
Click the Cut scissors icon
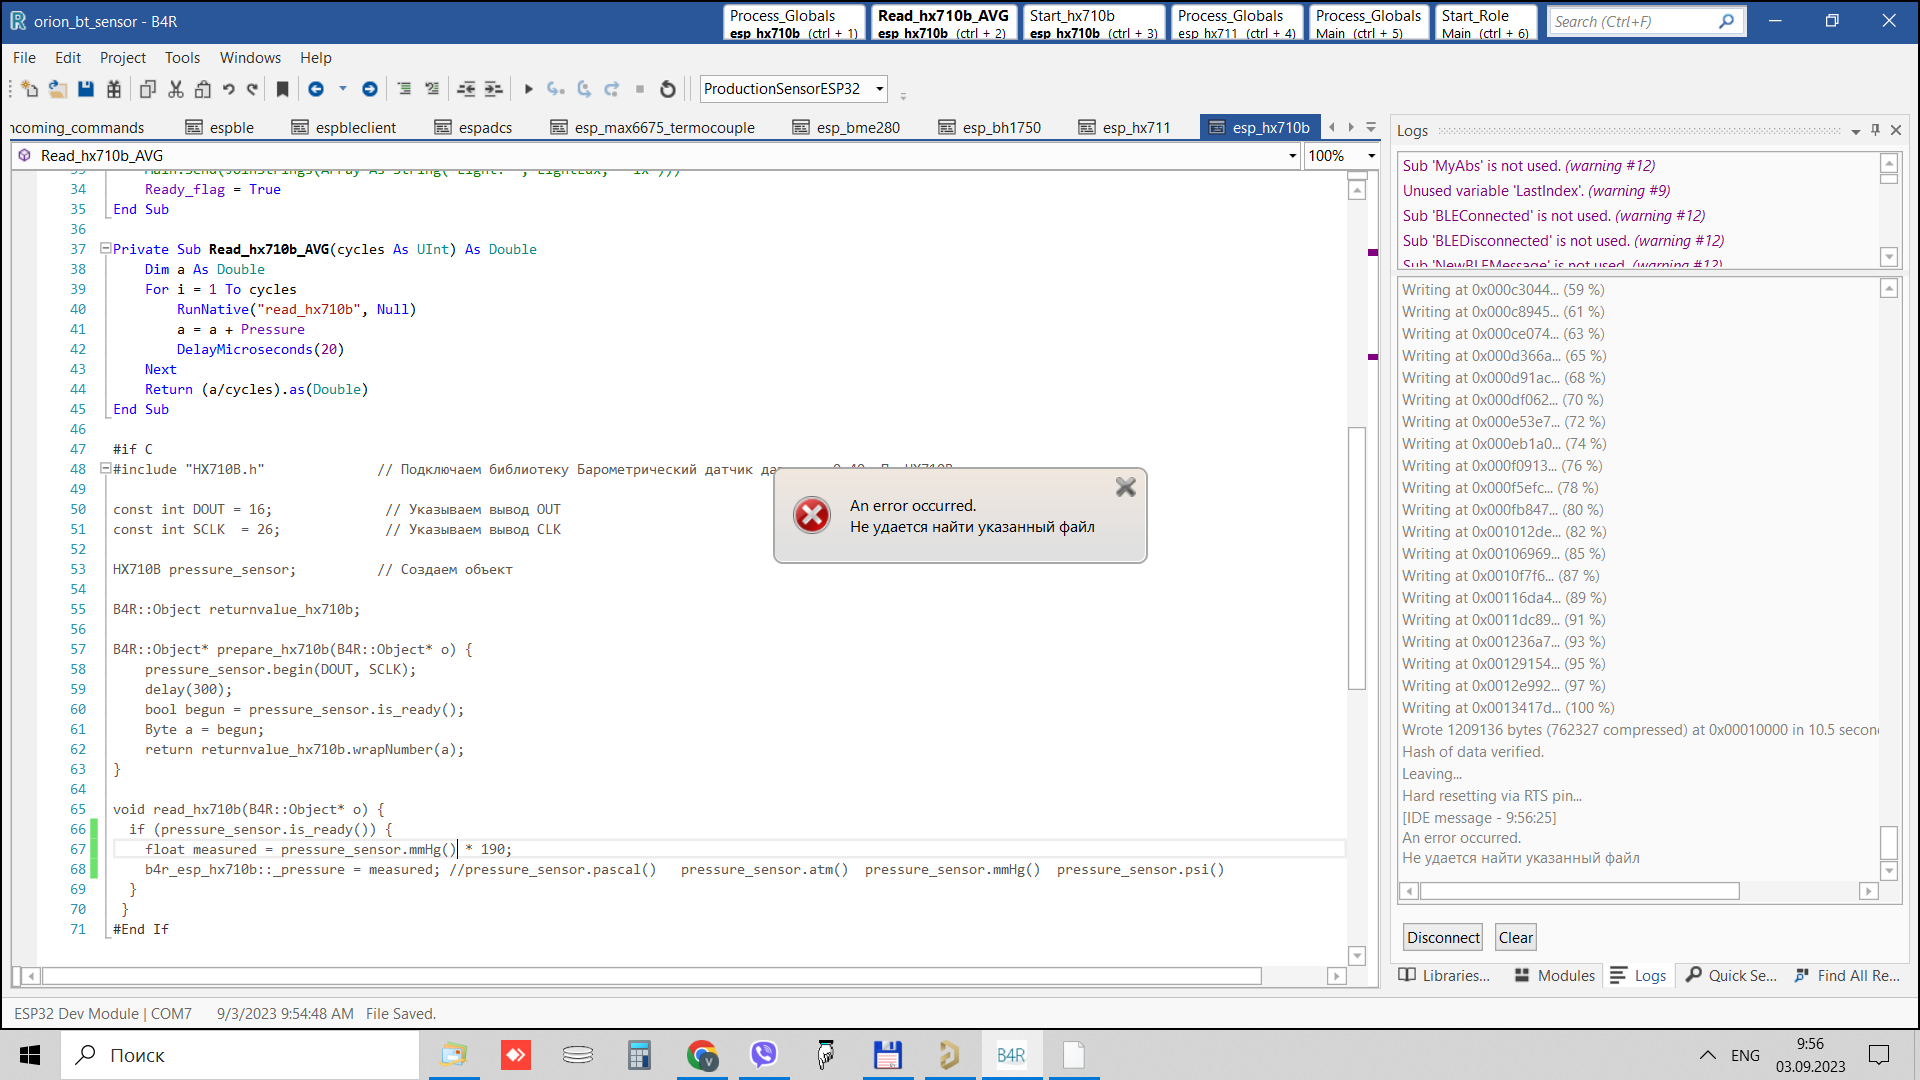[x=176, y=89]
